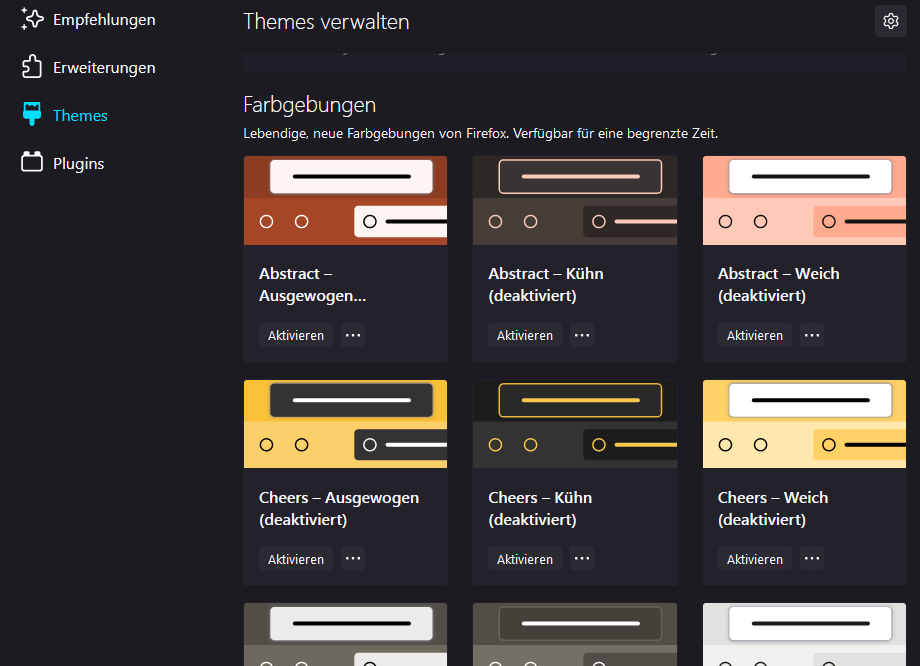The height and width of the screenshot is (666, 920).
Task: Activate the Cheers – Ausgewogen theme
Action: [x=296, y=559]
